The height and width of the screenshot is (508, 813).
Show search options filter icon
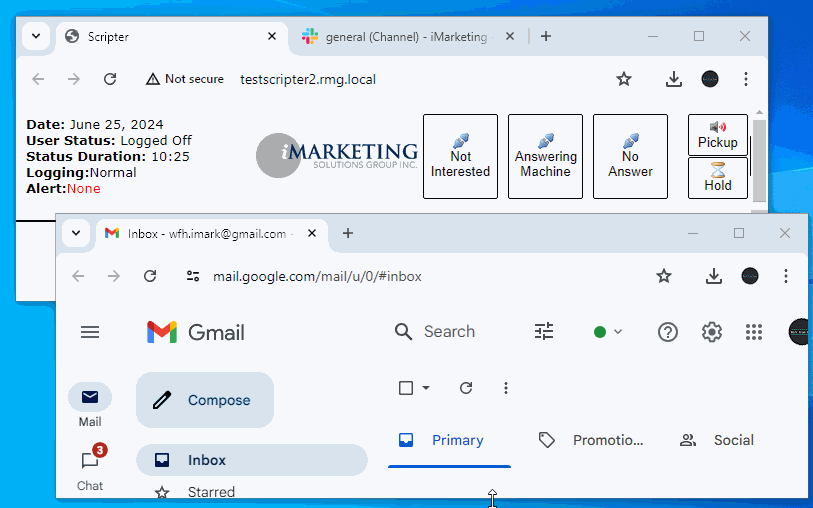click(x=544, y=332)
